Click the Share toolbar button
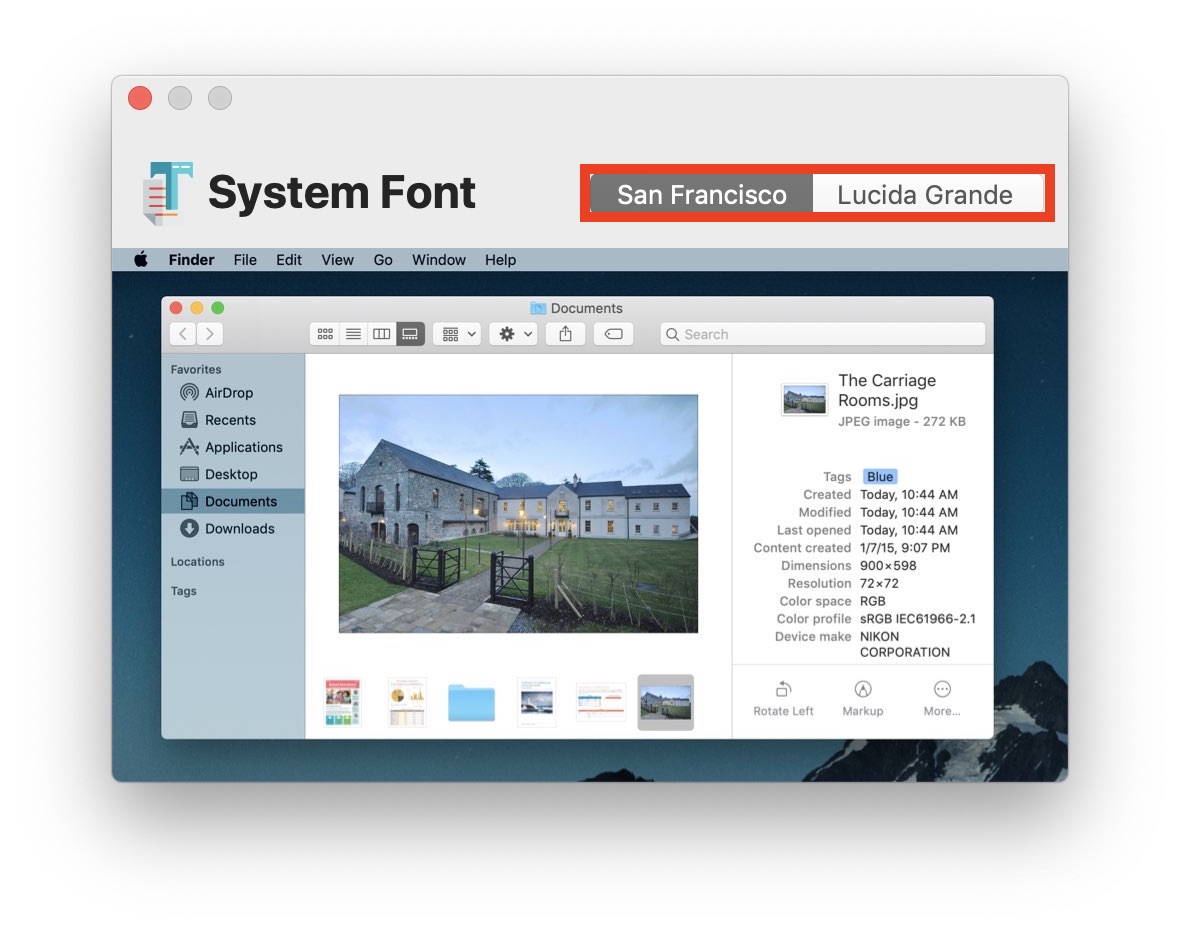 (x=565, y=334)
